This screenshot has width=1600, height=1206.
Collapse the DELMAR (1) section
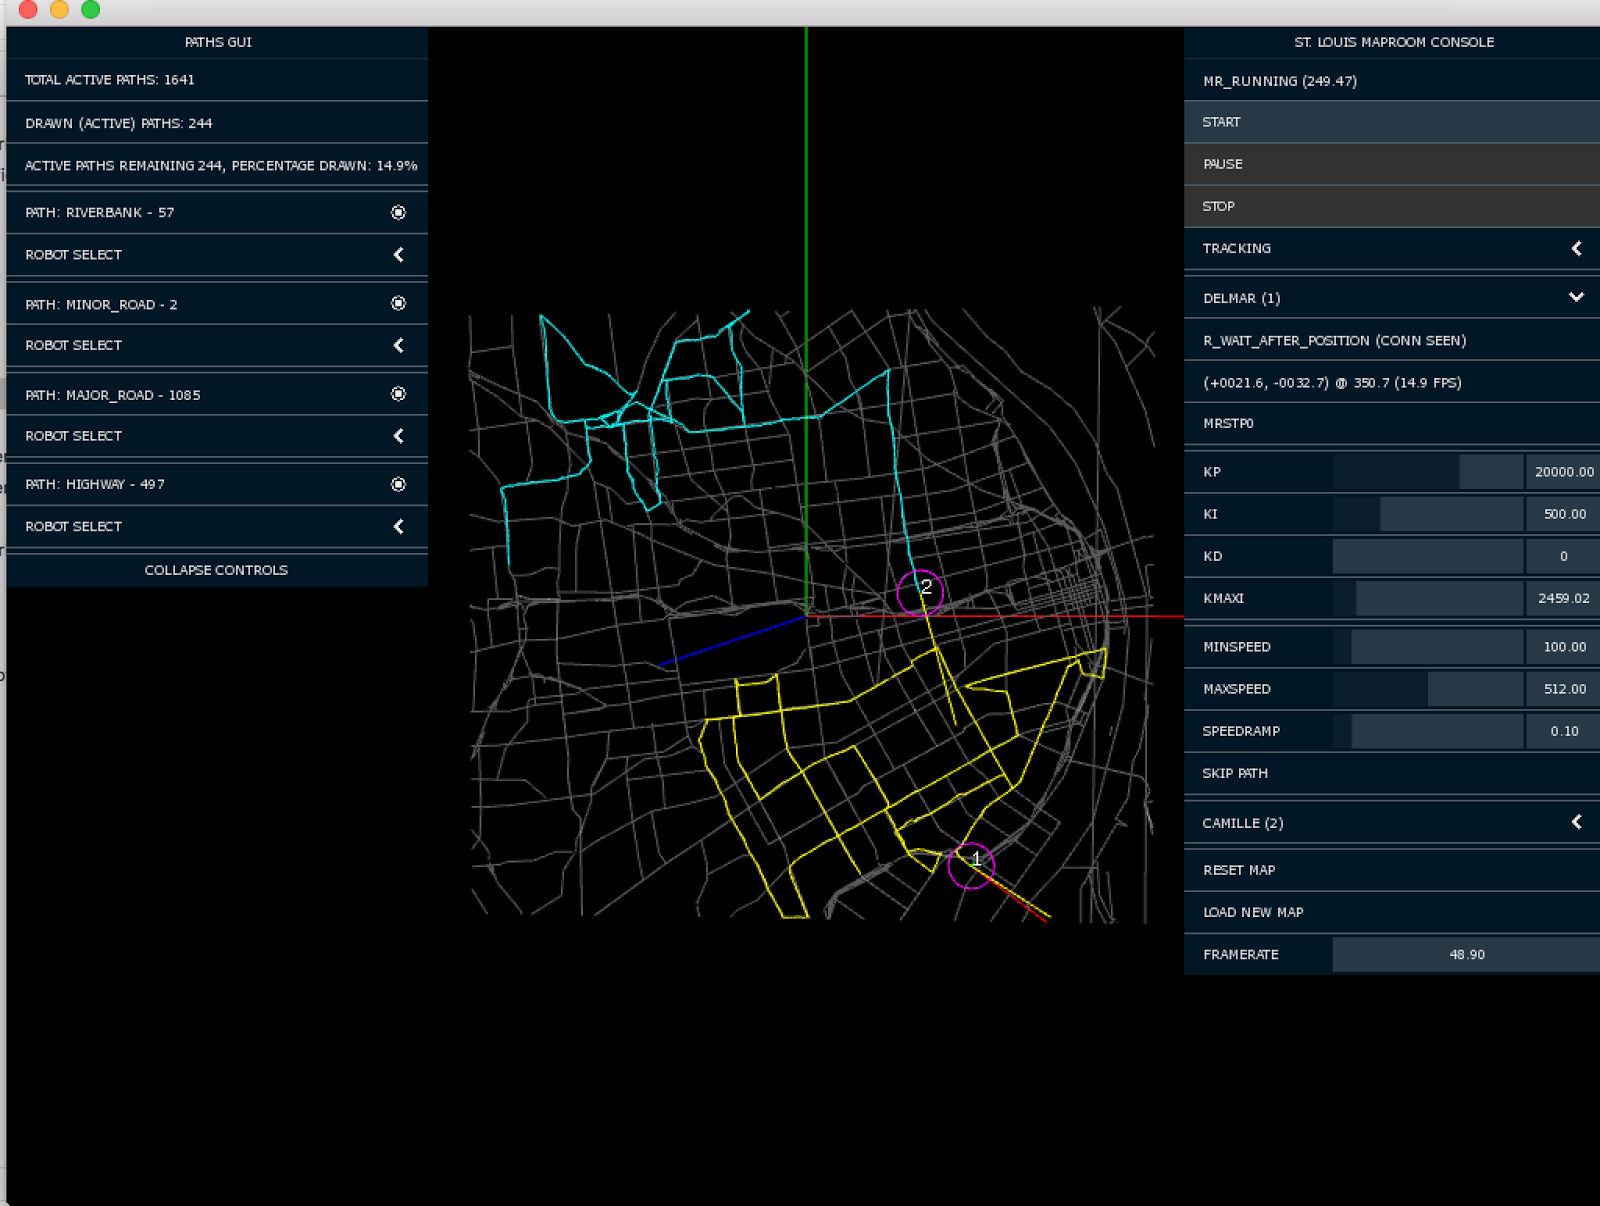1576,297
